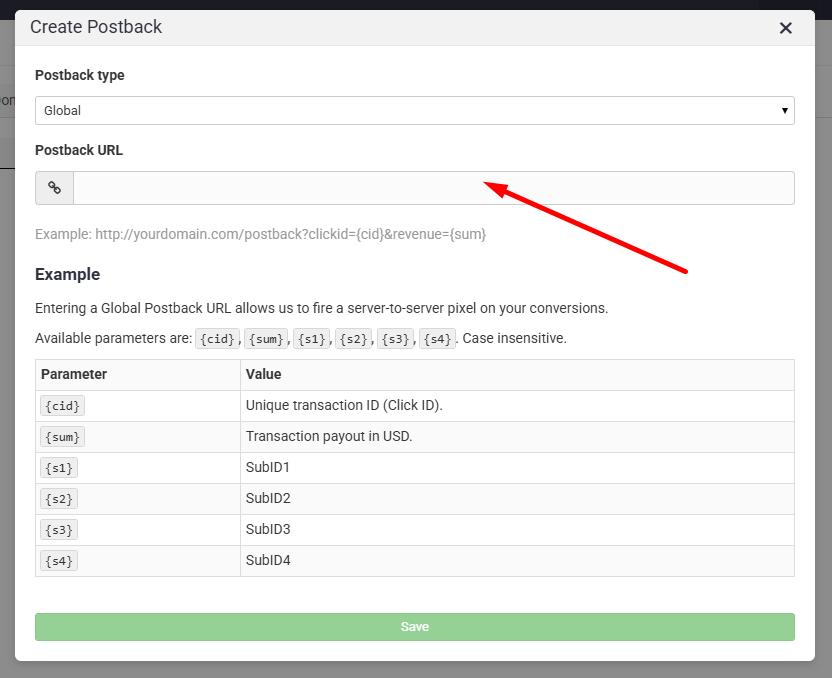Click the SubID4 value cell

(268, 561)
